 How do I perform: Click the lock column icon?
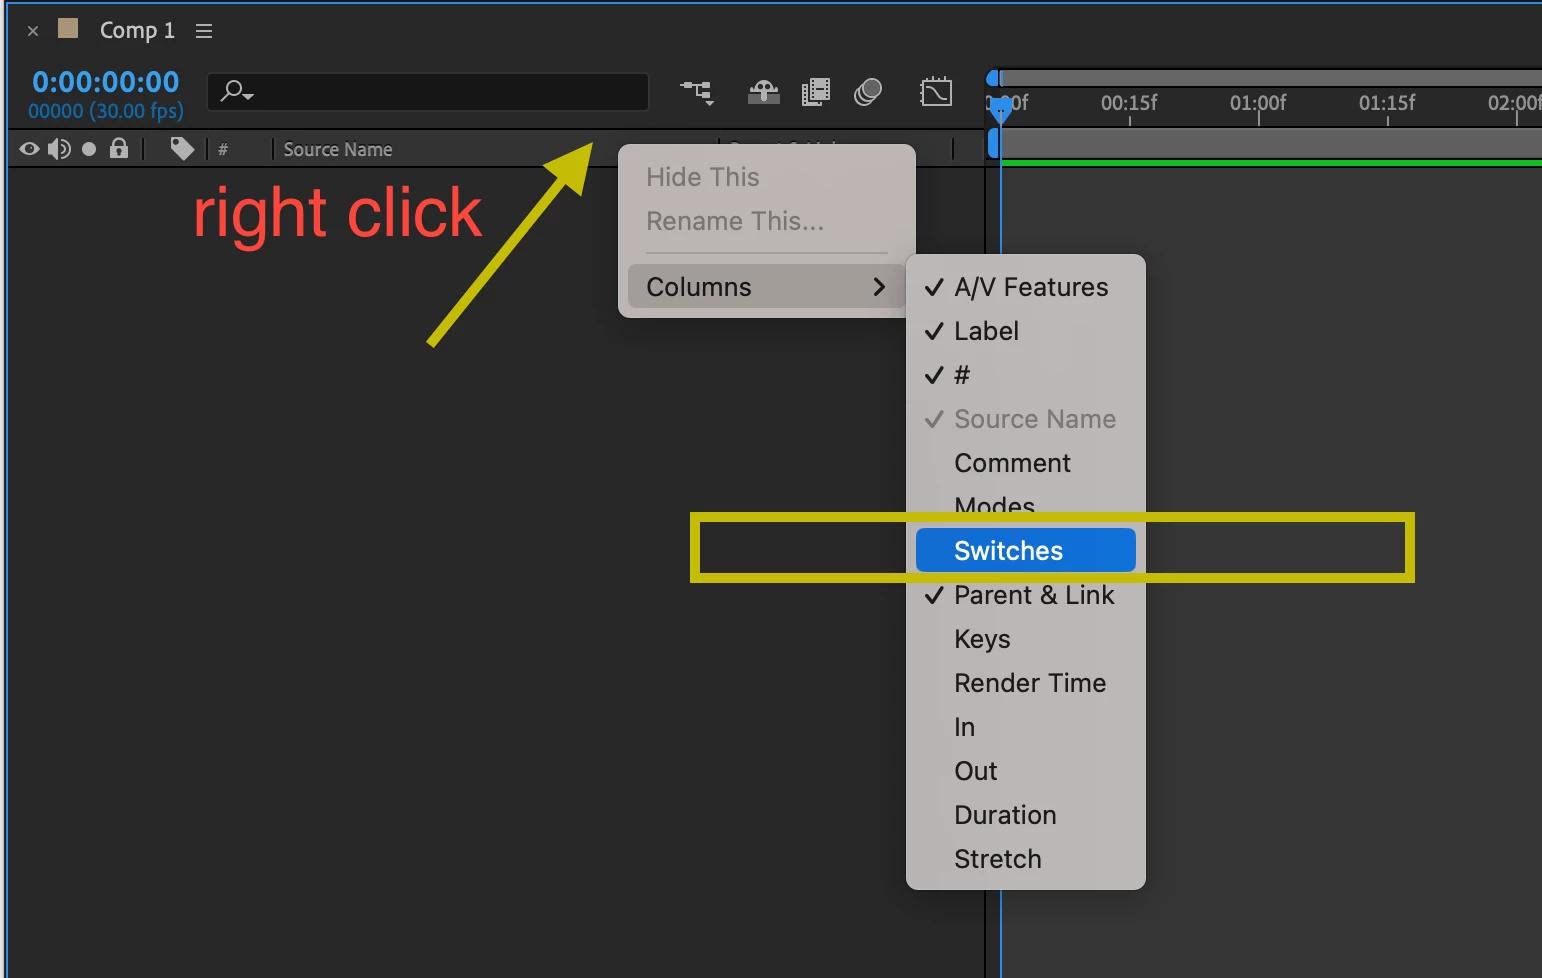[119, 148]
